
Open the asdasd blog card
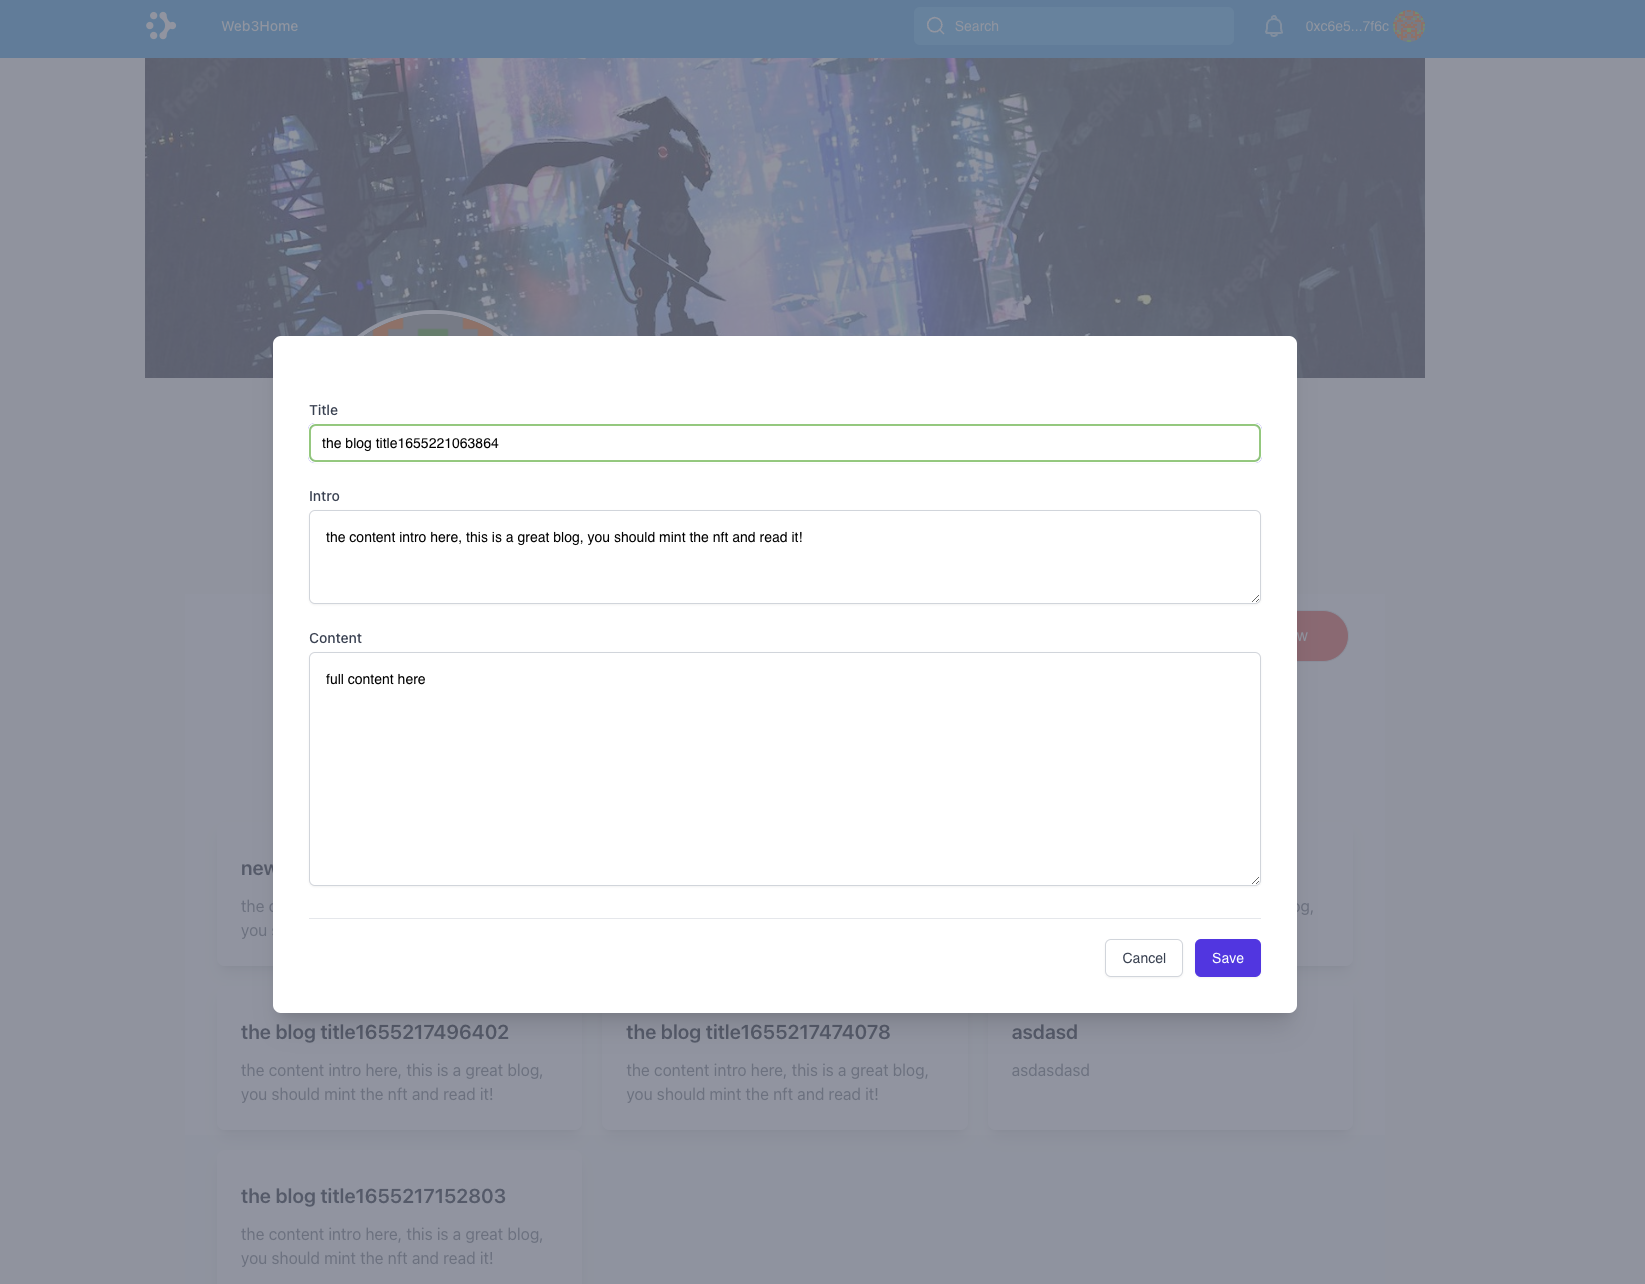point(1170,1064)
